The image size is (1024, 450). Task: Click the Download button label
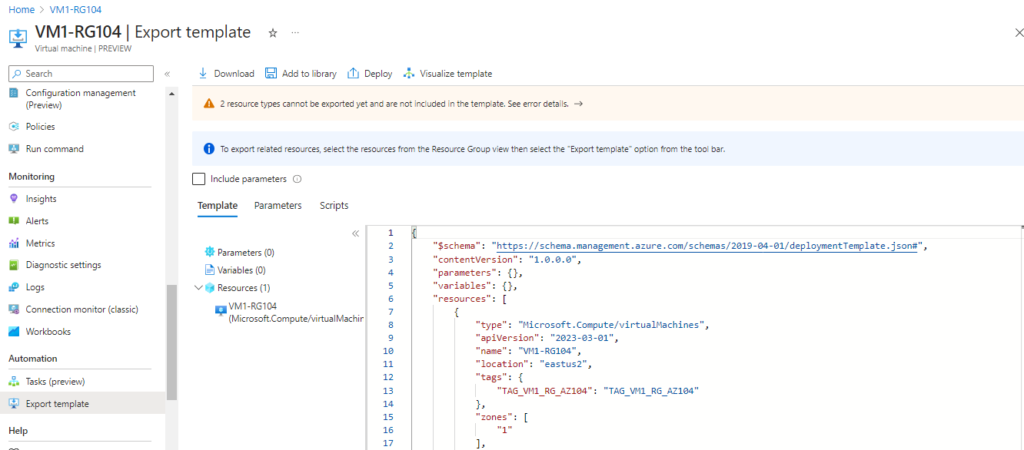234,74
